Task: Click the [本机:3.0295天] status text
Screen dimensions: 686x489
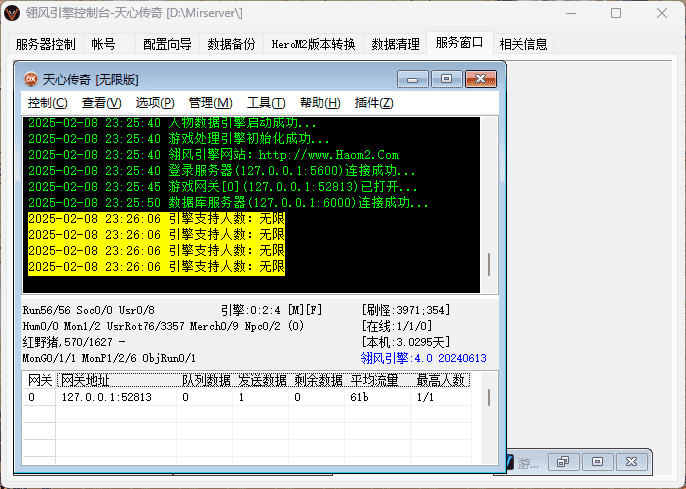Action: [406, 342]
